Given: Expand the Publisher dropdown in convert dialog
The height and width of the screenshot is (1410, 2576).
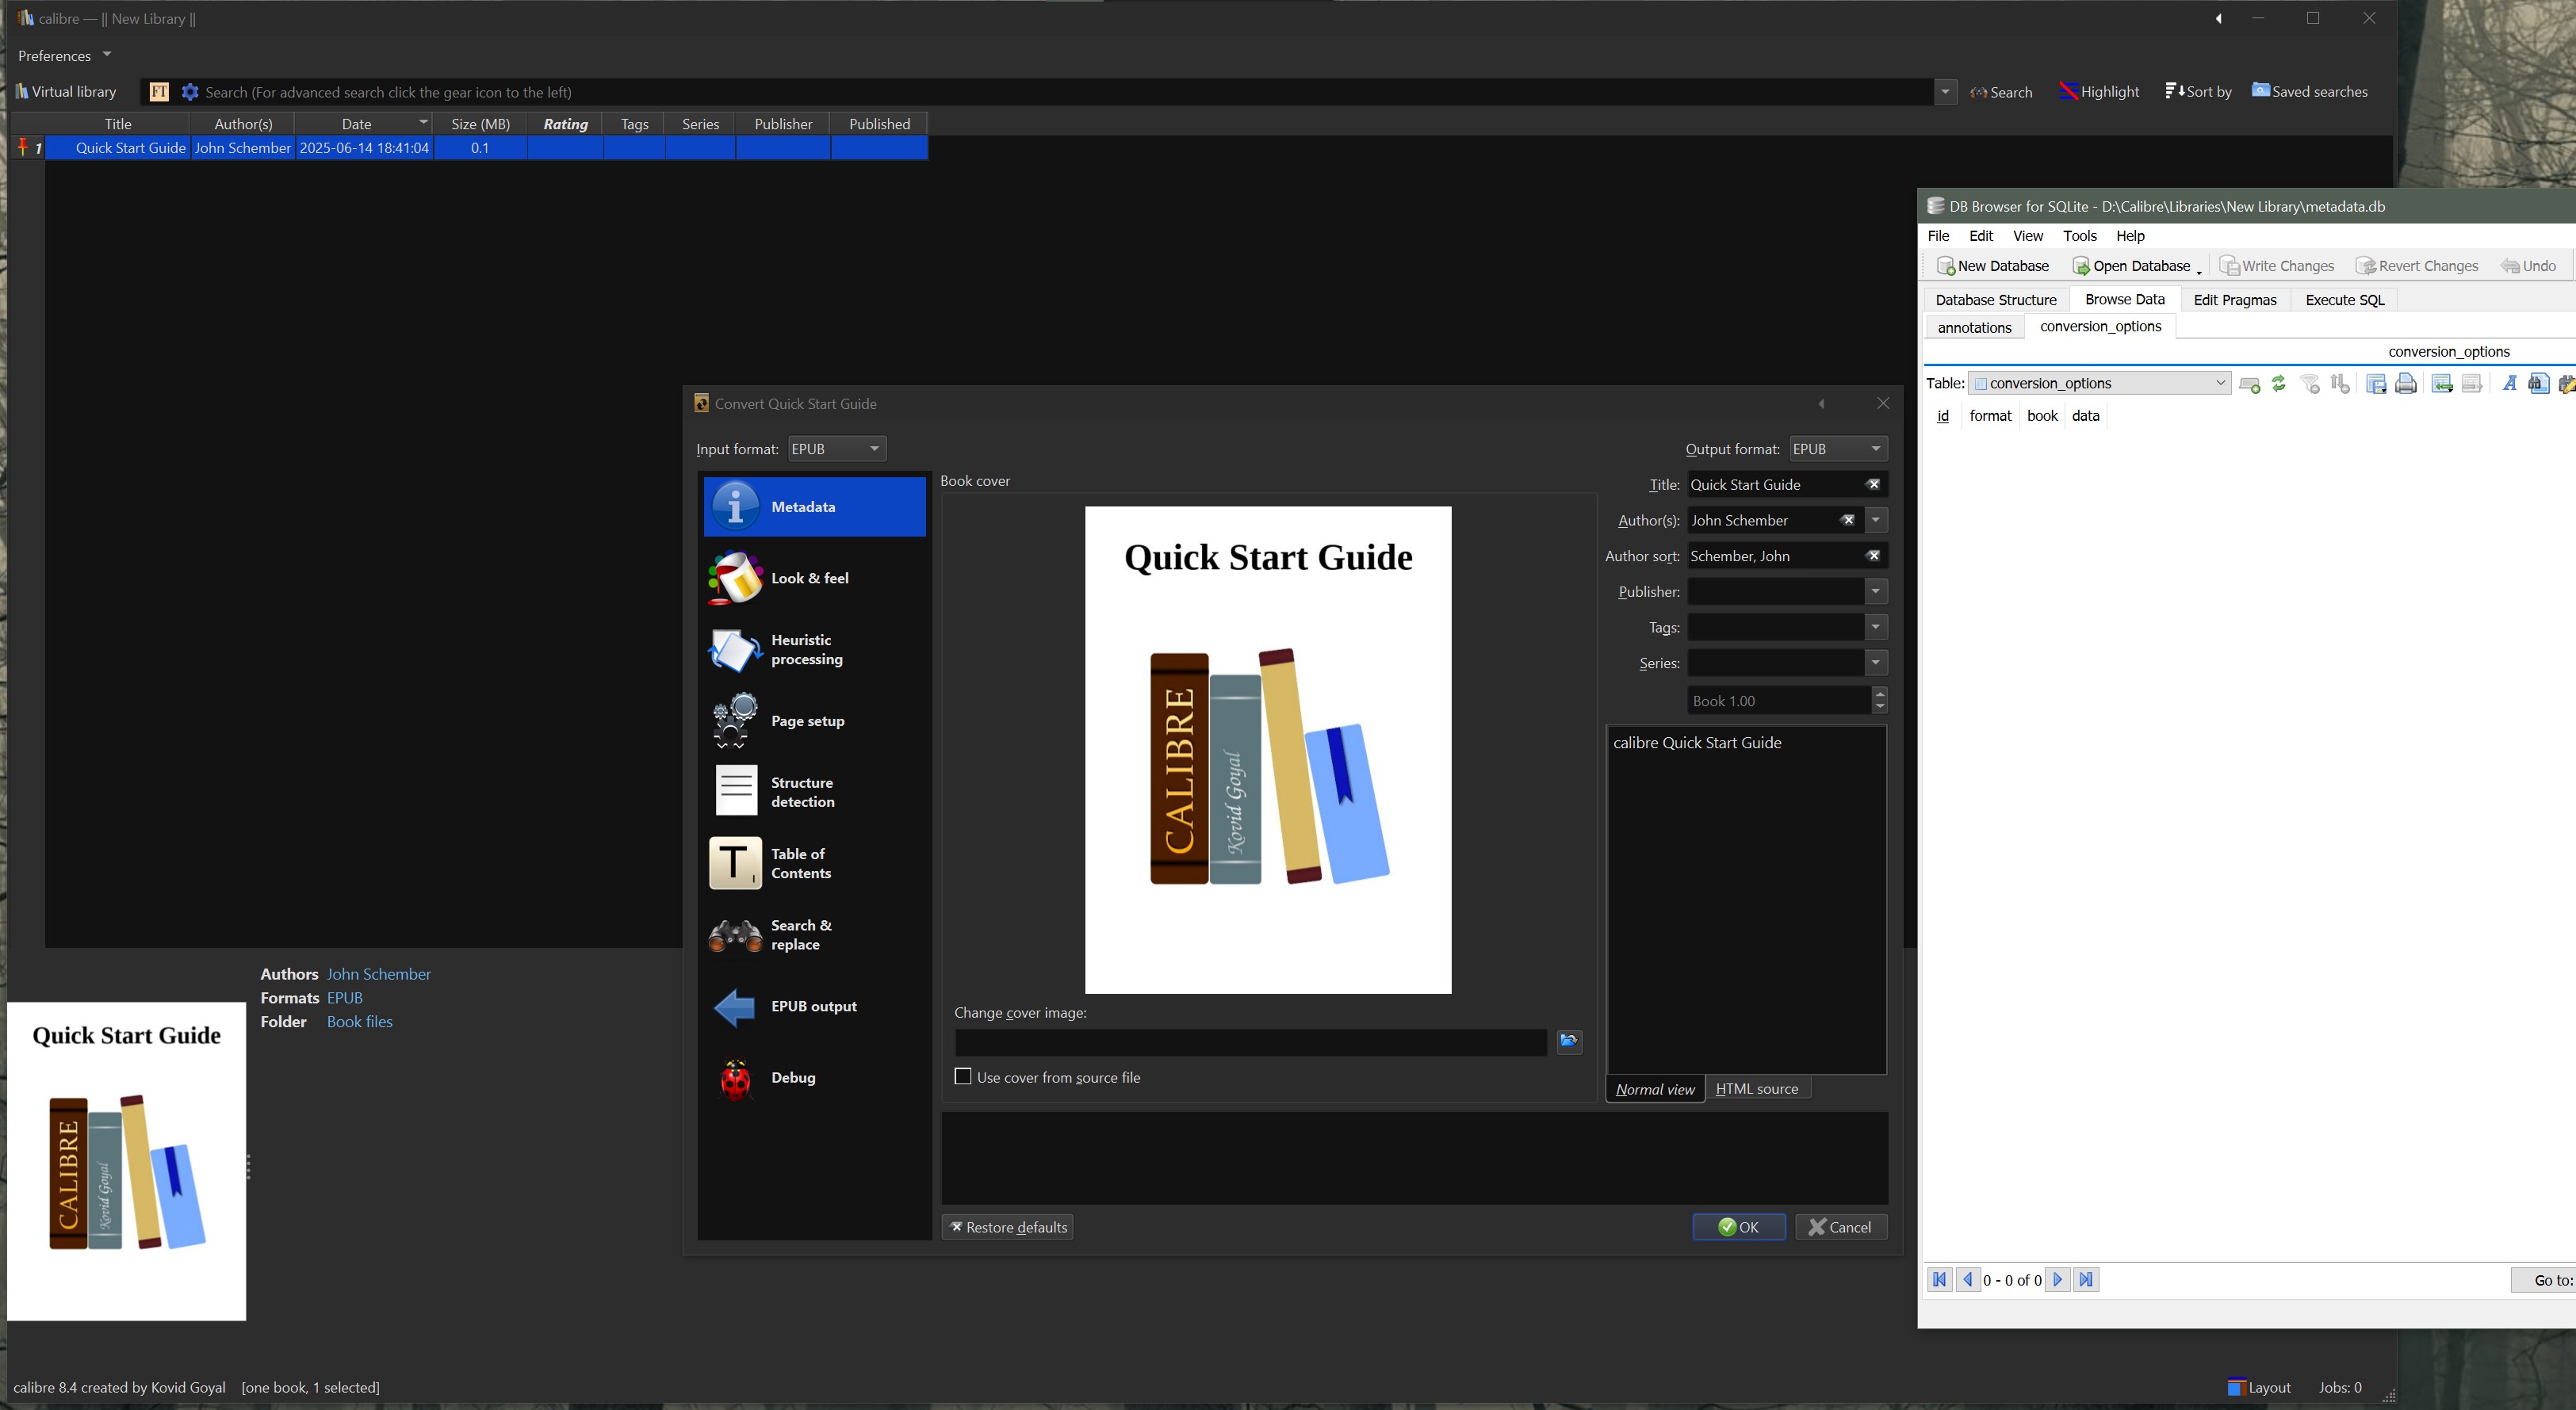Looking at the screenshot, I should pos(1875,592).
